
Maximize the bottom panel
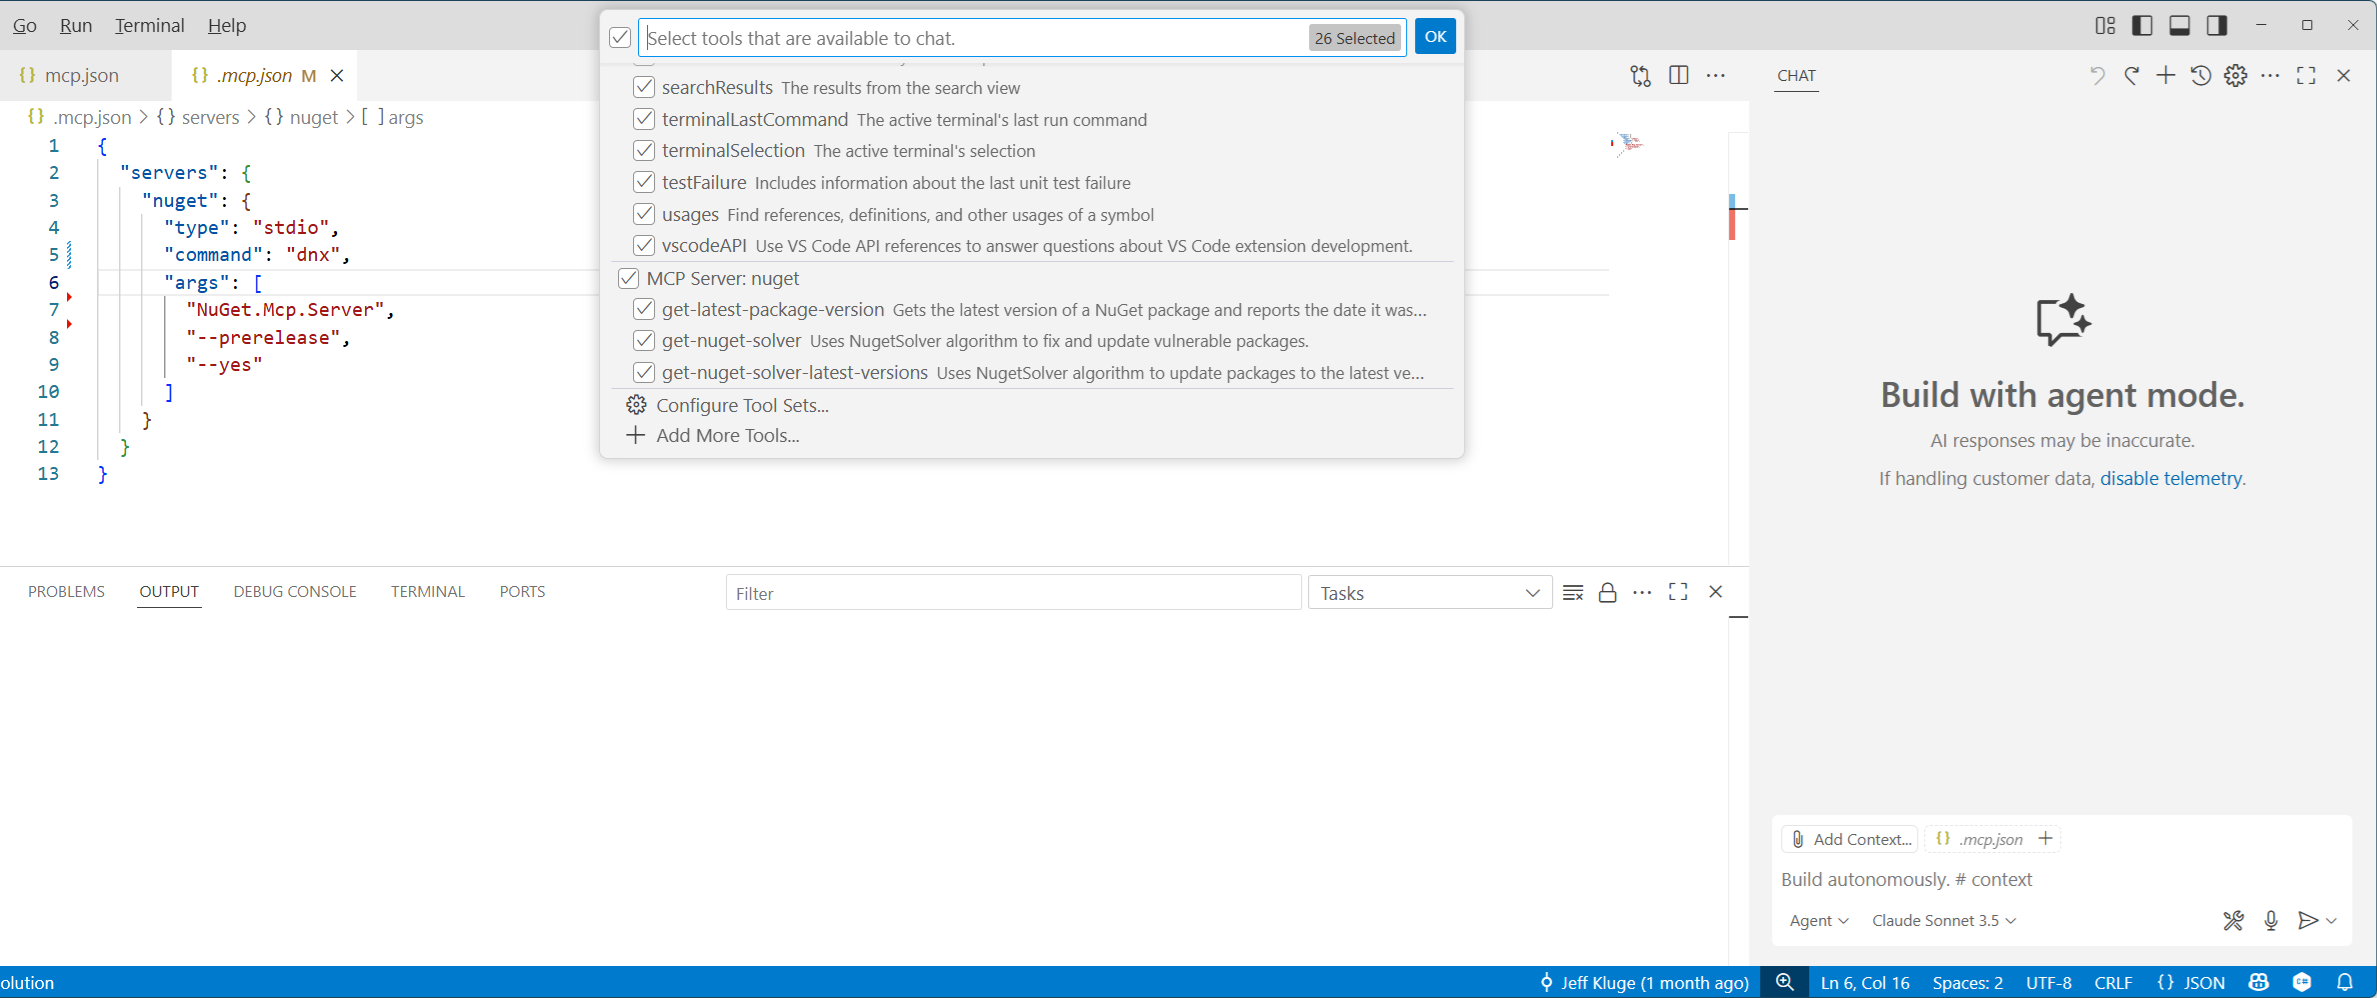1678,592
